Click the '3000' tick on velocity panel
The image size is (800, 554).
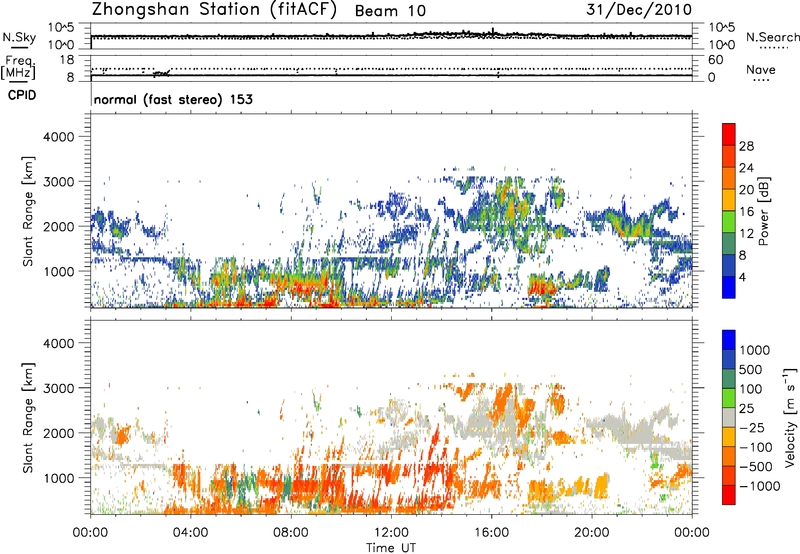click(58, 388)
